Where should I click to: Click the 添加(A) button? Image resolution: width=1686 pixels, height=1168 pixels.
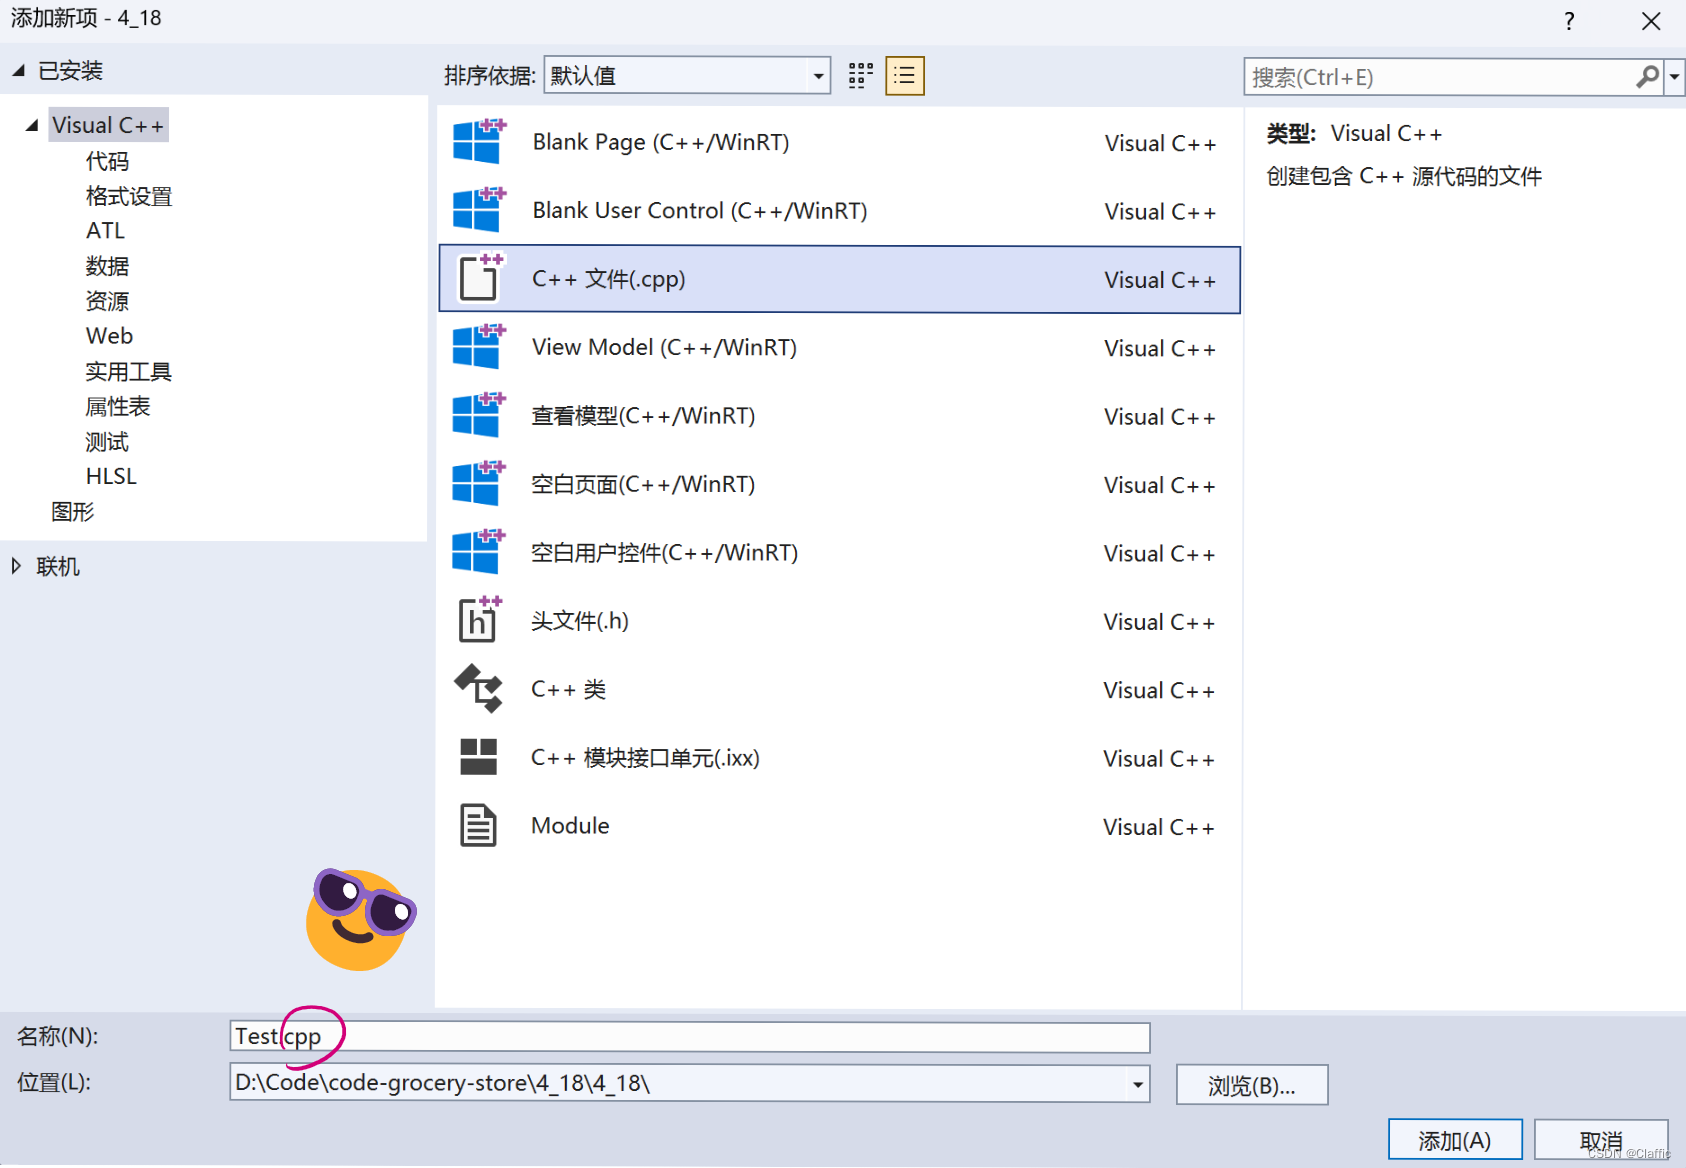coord(1455,1140)
